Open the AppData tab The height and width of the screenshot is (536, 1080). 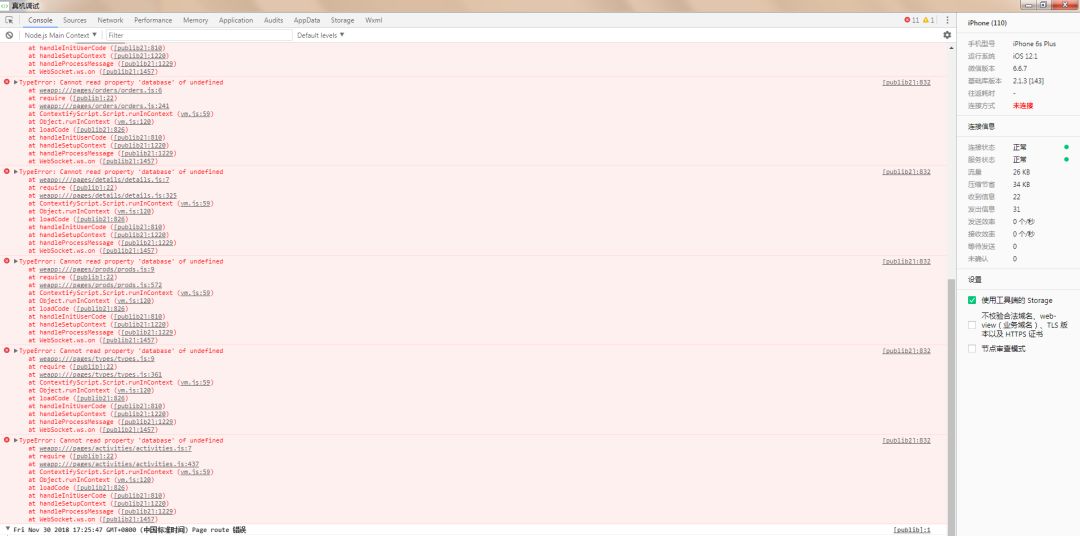pos(307,21)
